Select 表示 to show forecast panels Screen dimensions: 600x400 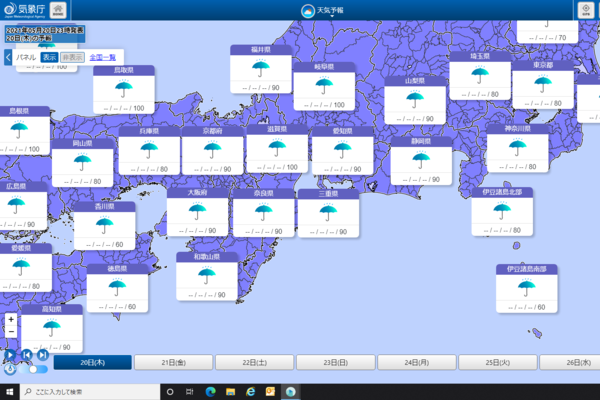point(49,57)
